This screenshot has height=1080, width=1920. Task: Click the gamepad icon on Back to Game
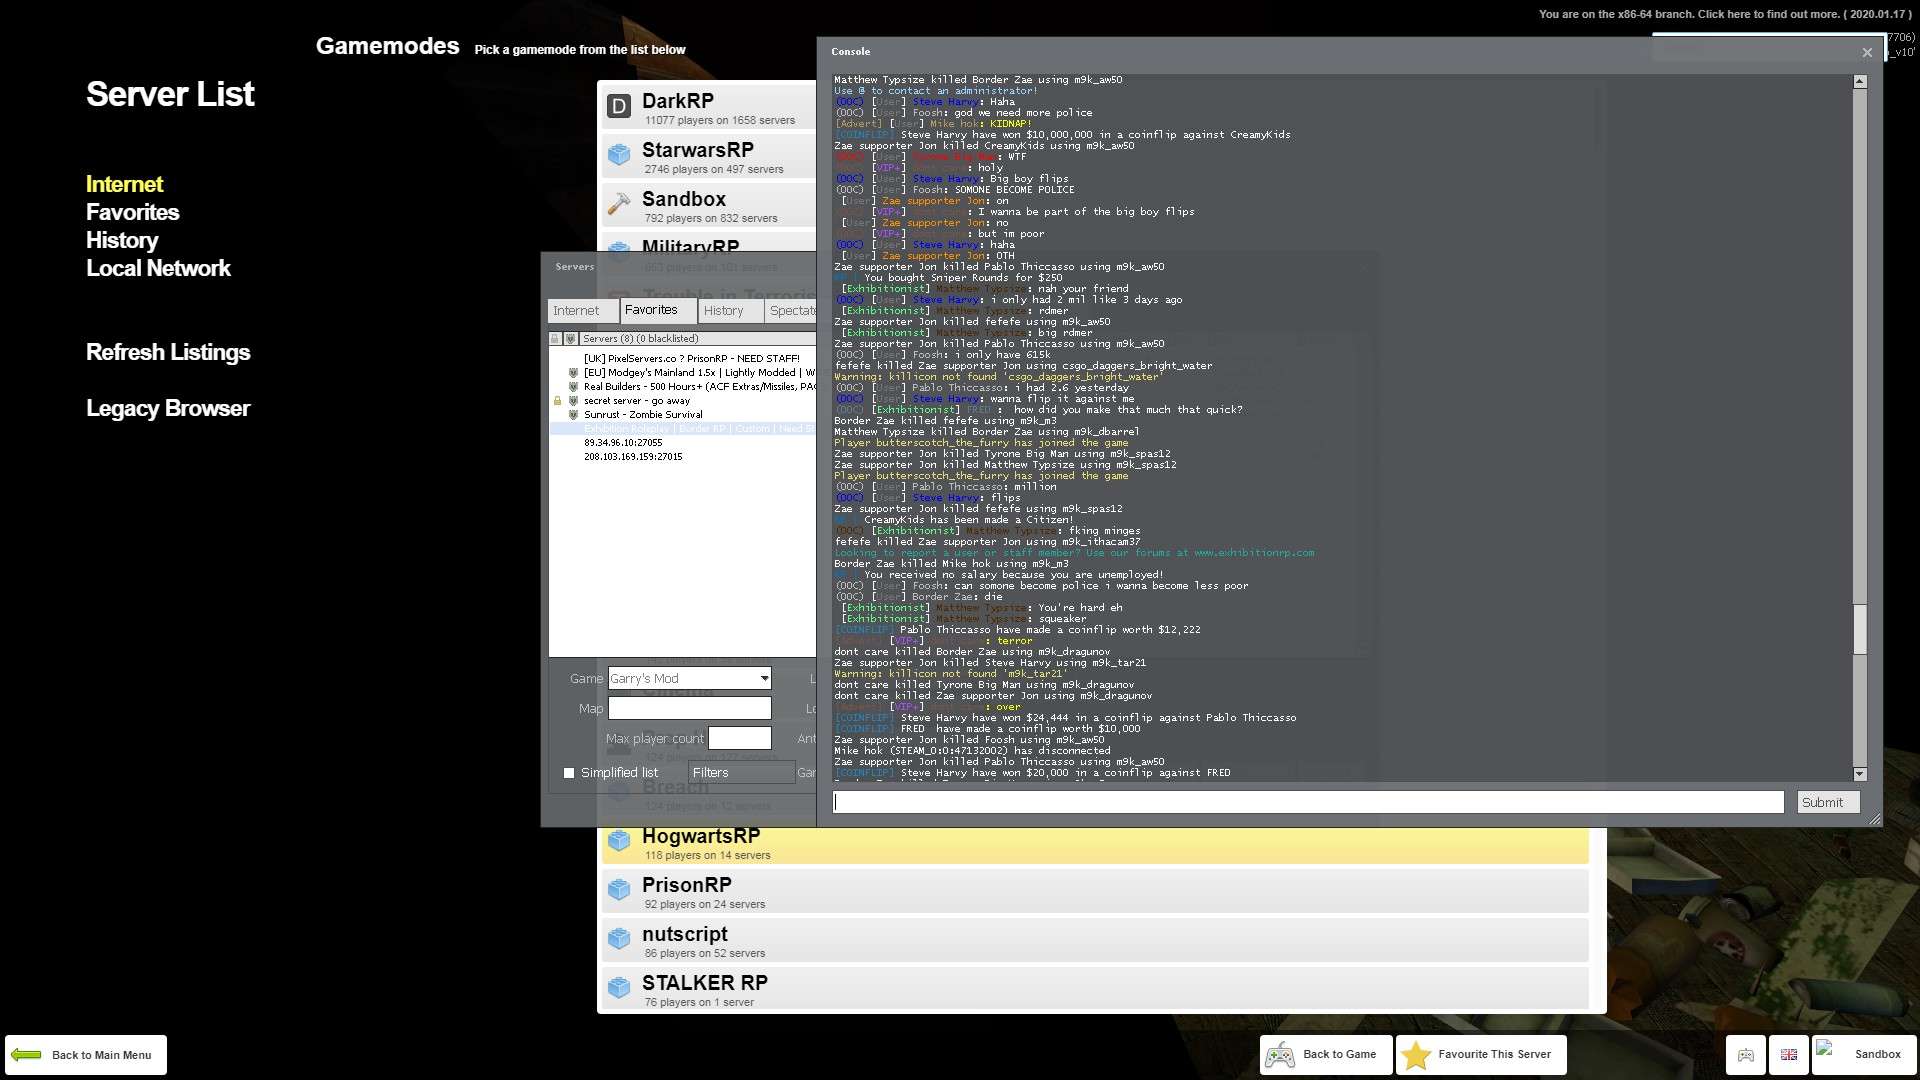tap(1280, 1055)
